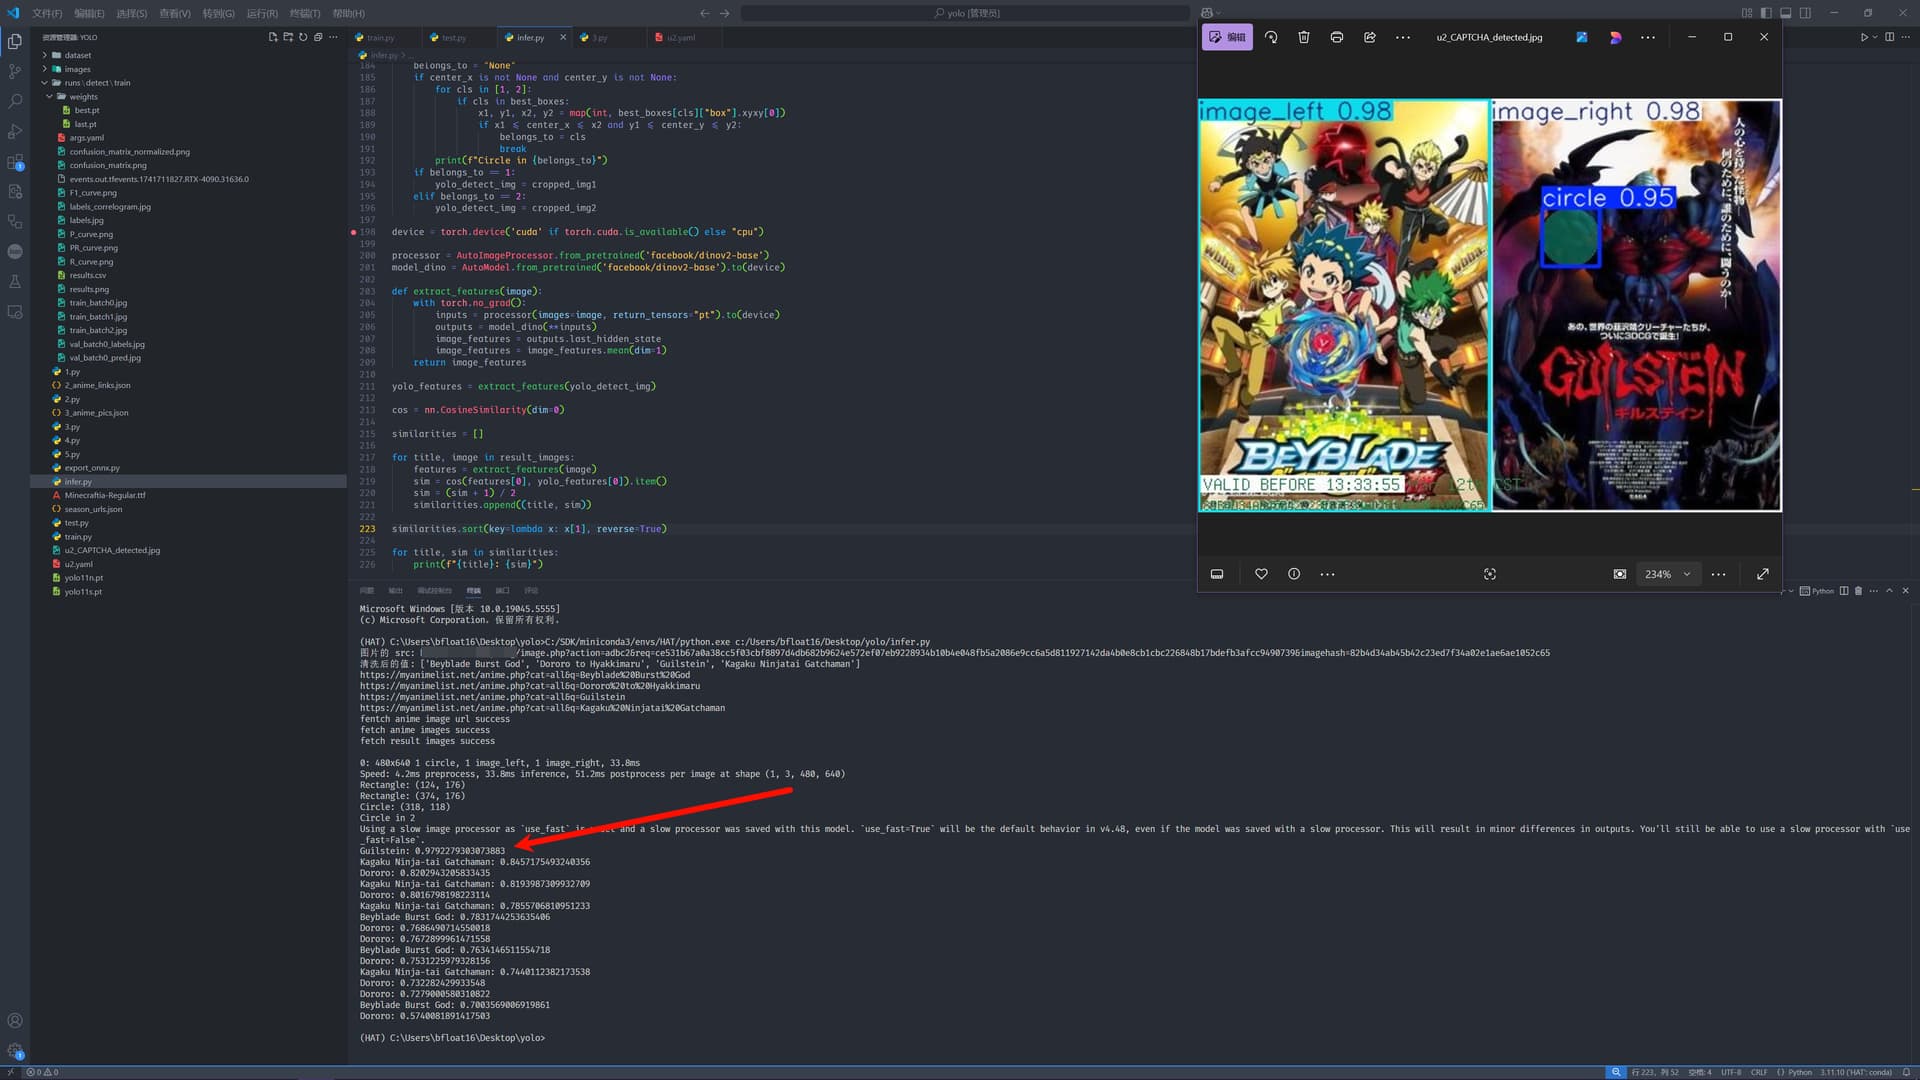This screenshot has width=1920, height=1080.
Task: Delete the image in Photos viewer
Action: pos(1304,37)
